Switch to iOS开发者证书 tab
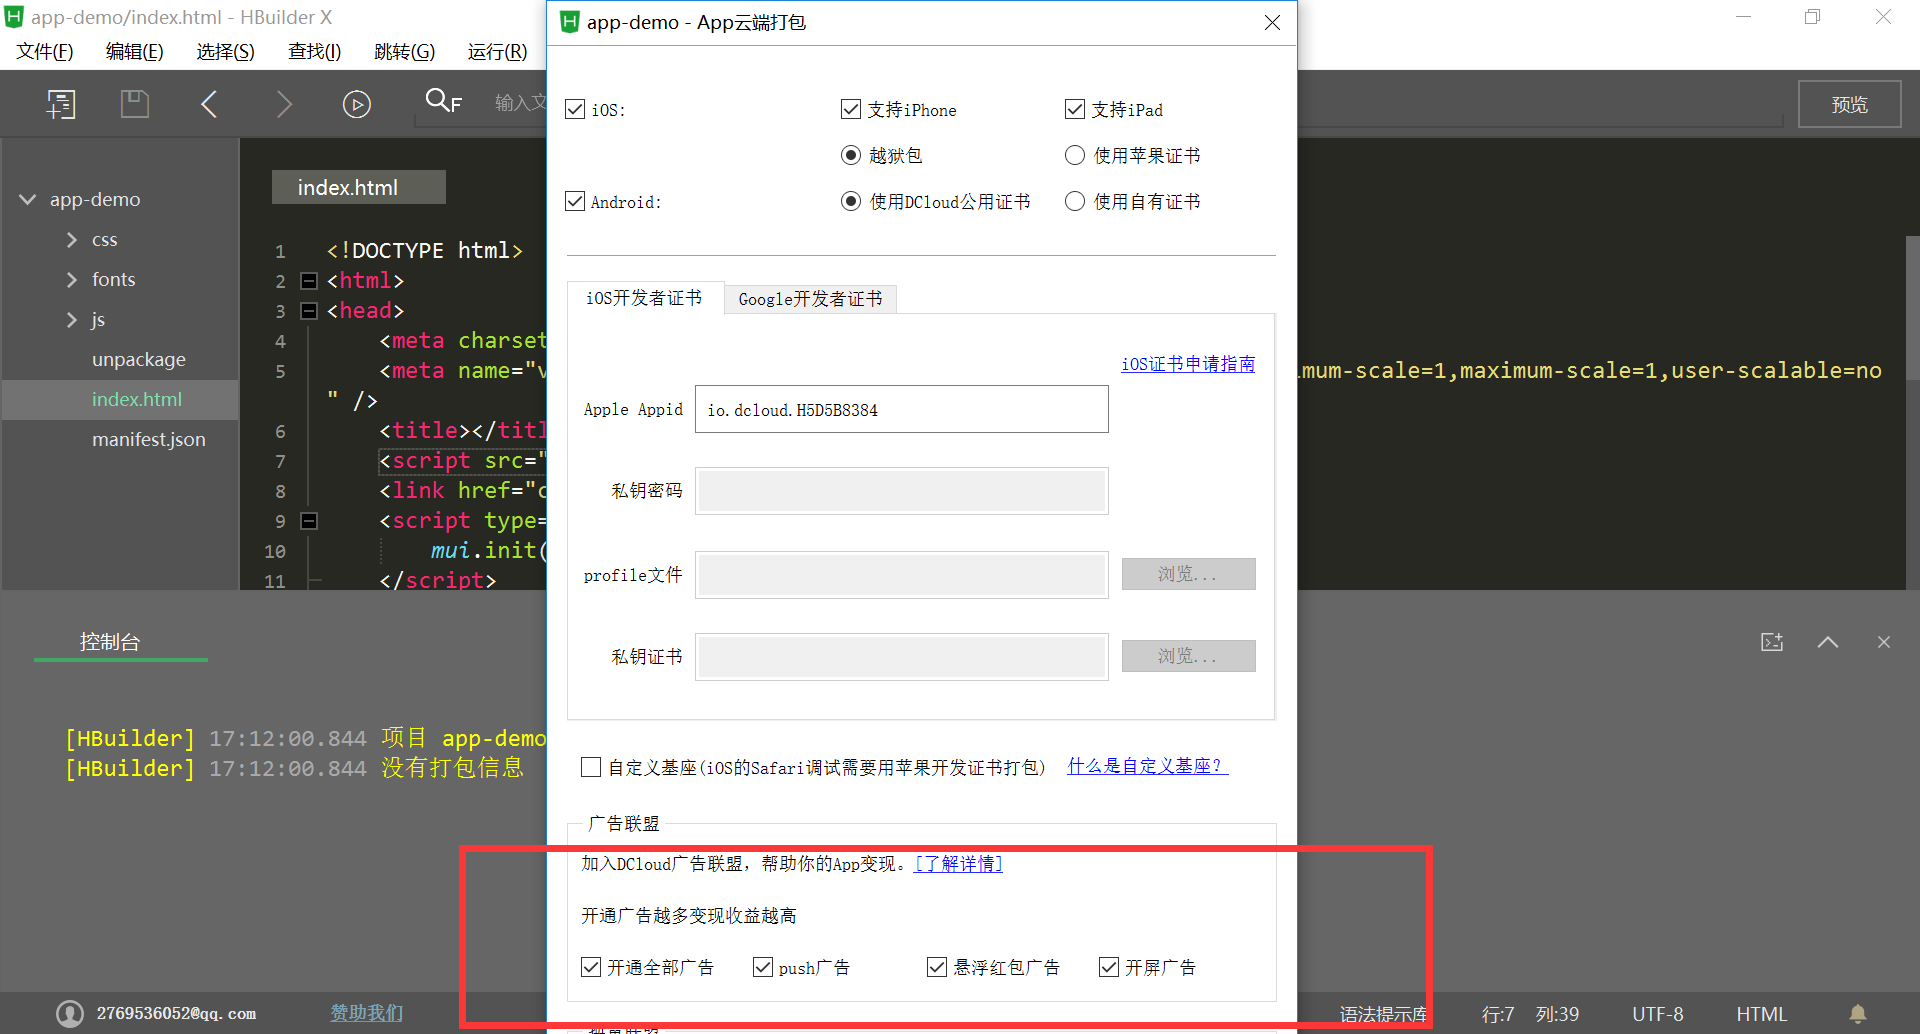1920x1034 pixels. (x=645, y=298)
